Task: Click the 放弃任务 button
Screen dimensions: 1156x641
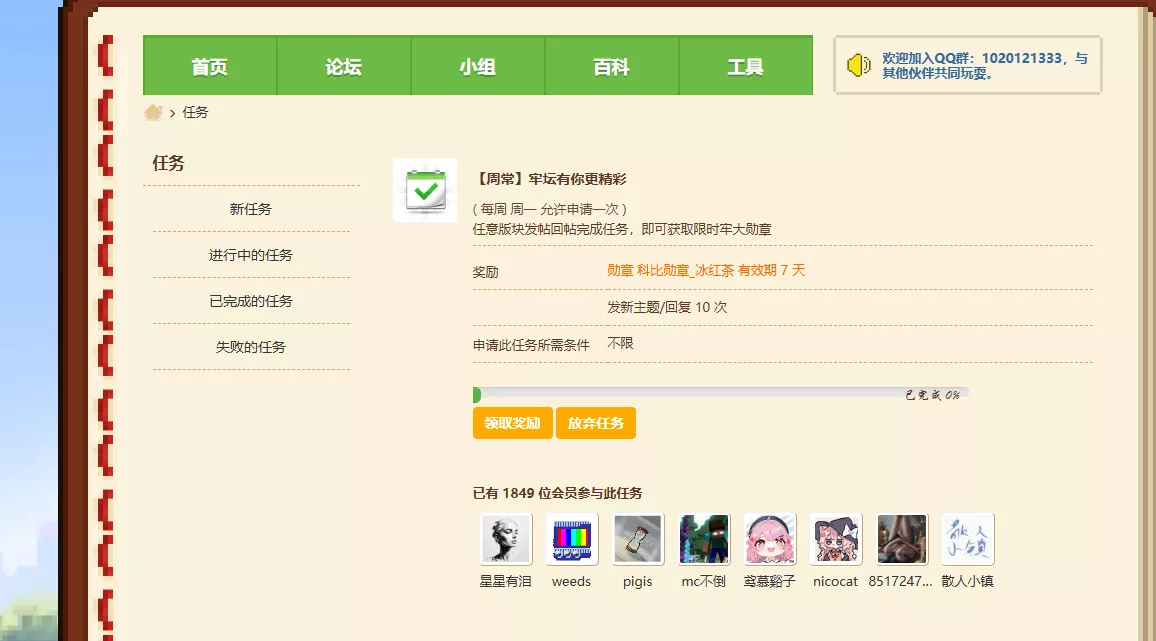Action: pos(596,422)
